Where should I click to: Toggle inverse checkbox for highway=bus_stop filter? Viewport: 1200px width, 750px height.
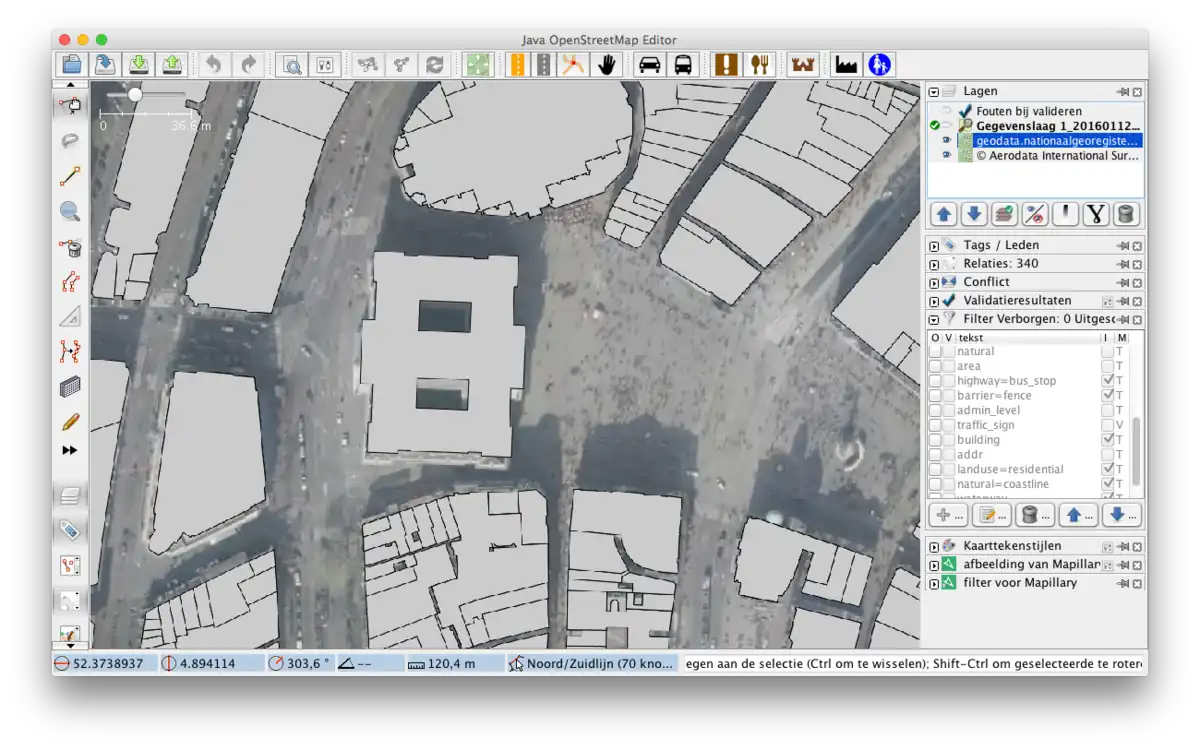[x=1107, y=381]
